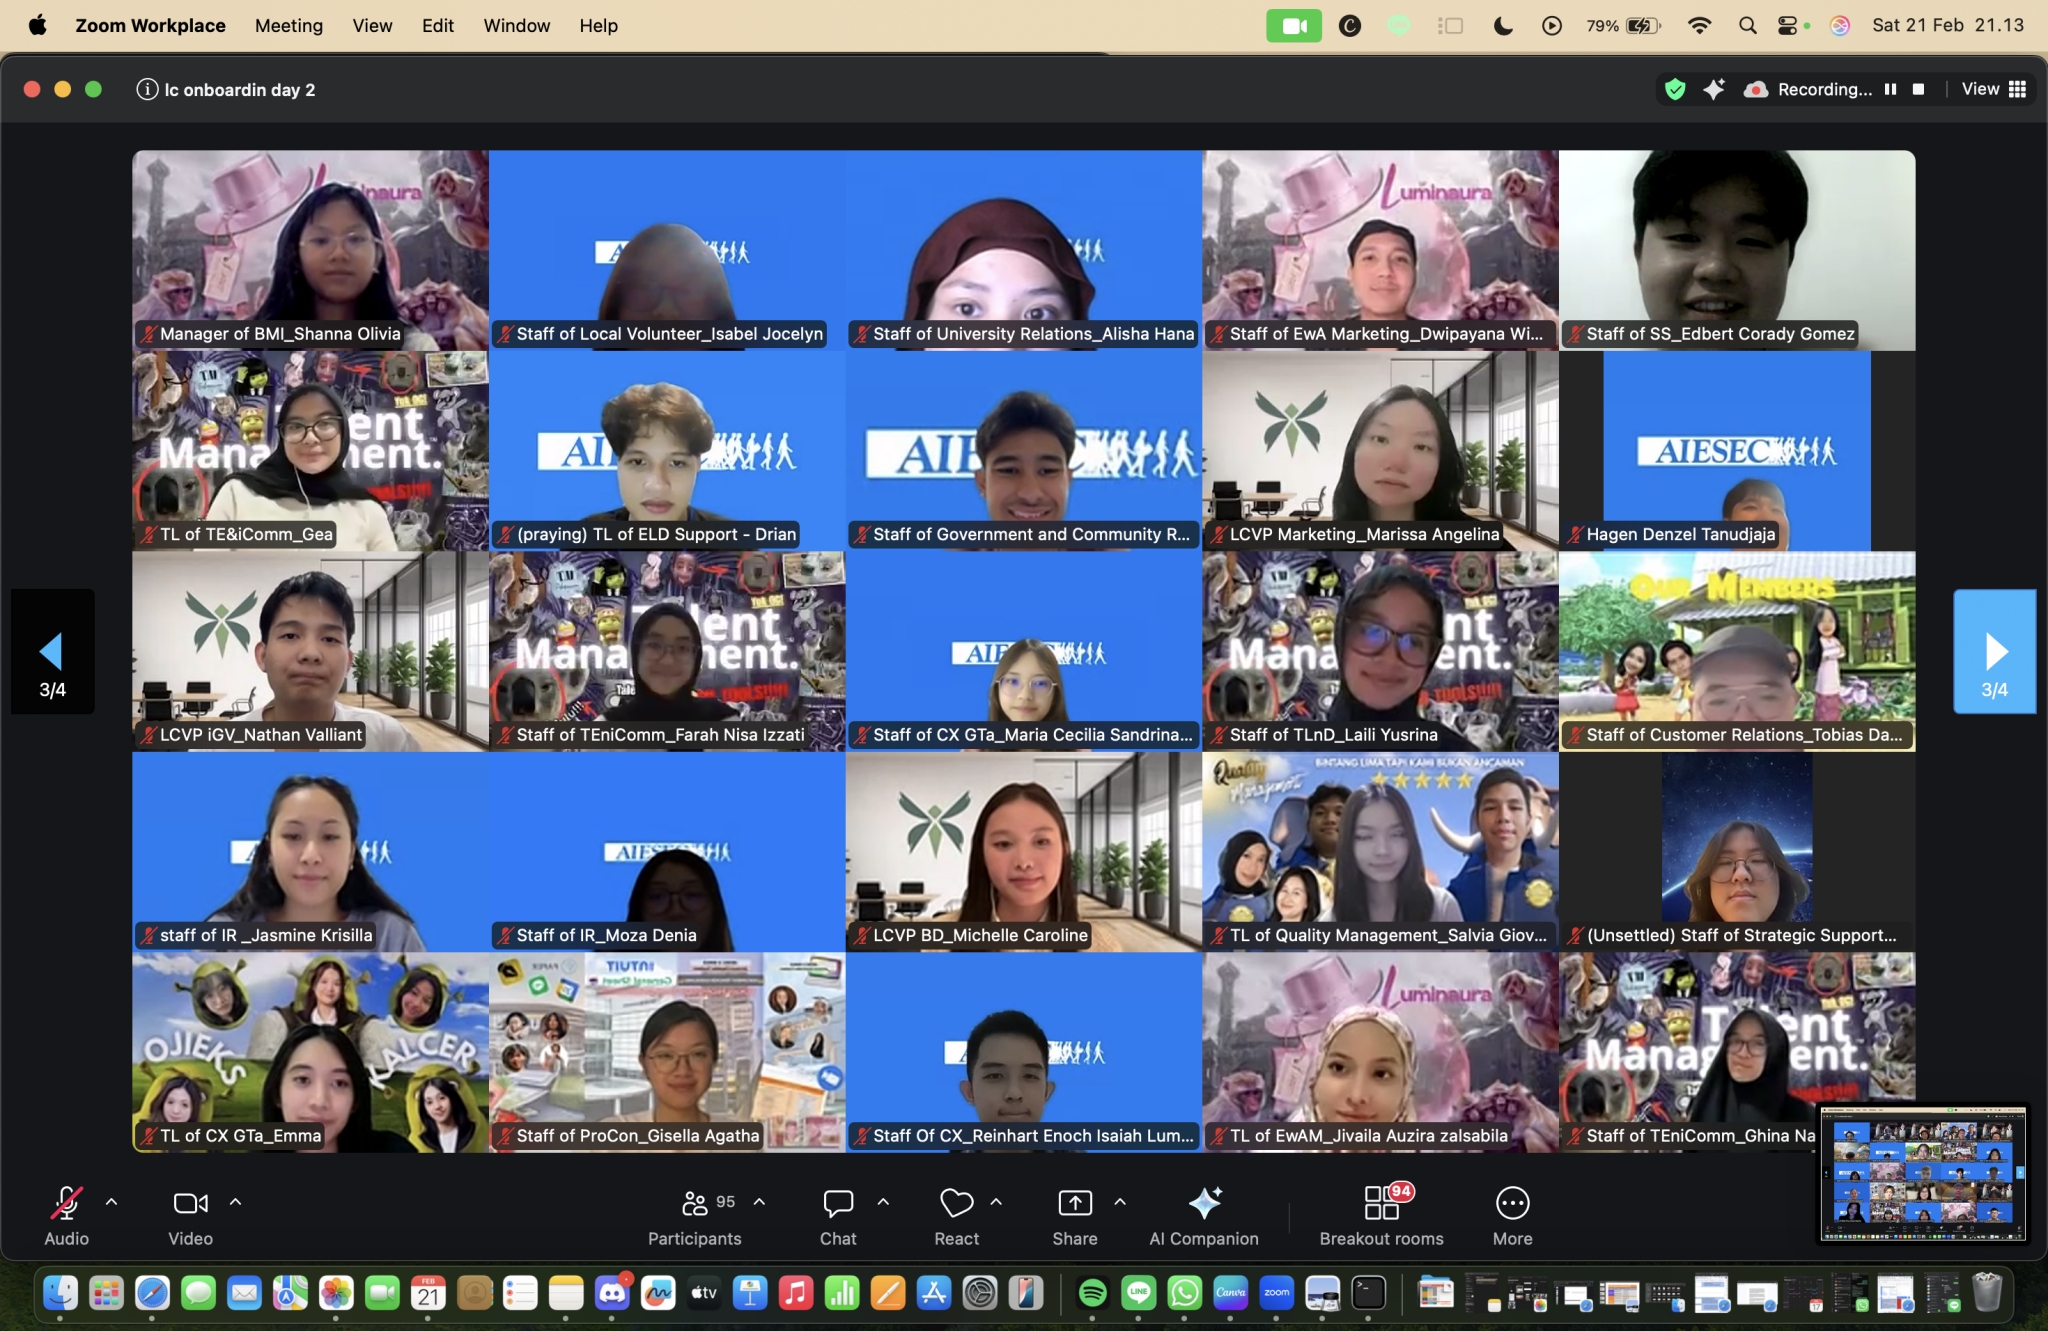Select LCVP Marketing_Marissa Angelina video tile

pos(1380,450)
